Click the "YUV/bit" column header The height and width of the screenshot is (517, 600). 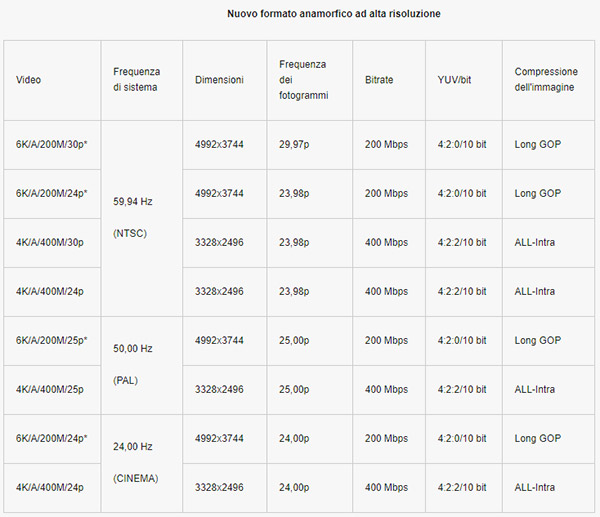tap(454, 80)
